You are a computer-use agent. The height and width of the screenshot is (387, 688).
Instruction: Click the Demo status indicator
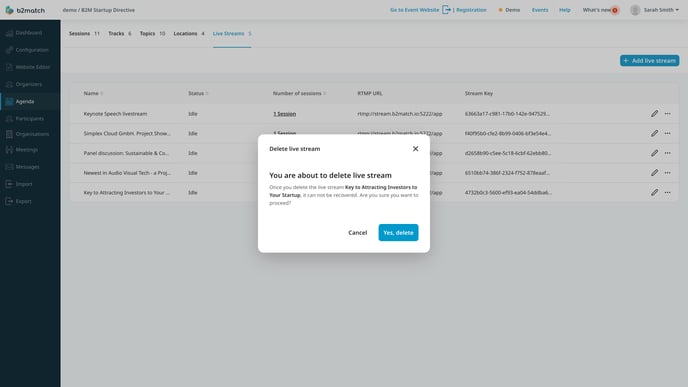[x=509, y=10]
